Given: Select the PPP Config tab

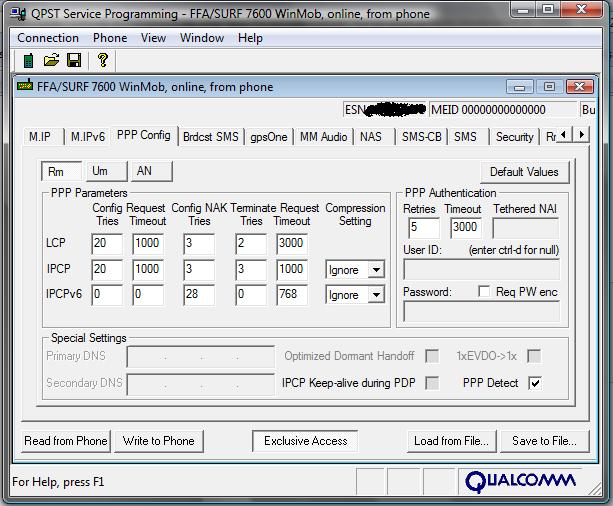Looking at the screenshot, I should click(144, 135).
